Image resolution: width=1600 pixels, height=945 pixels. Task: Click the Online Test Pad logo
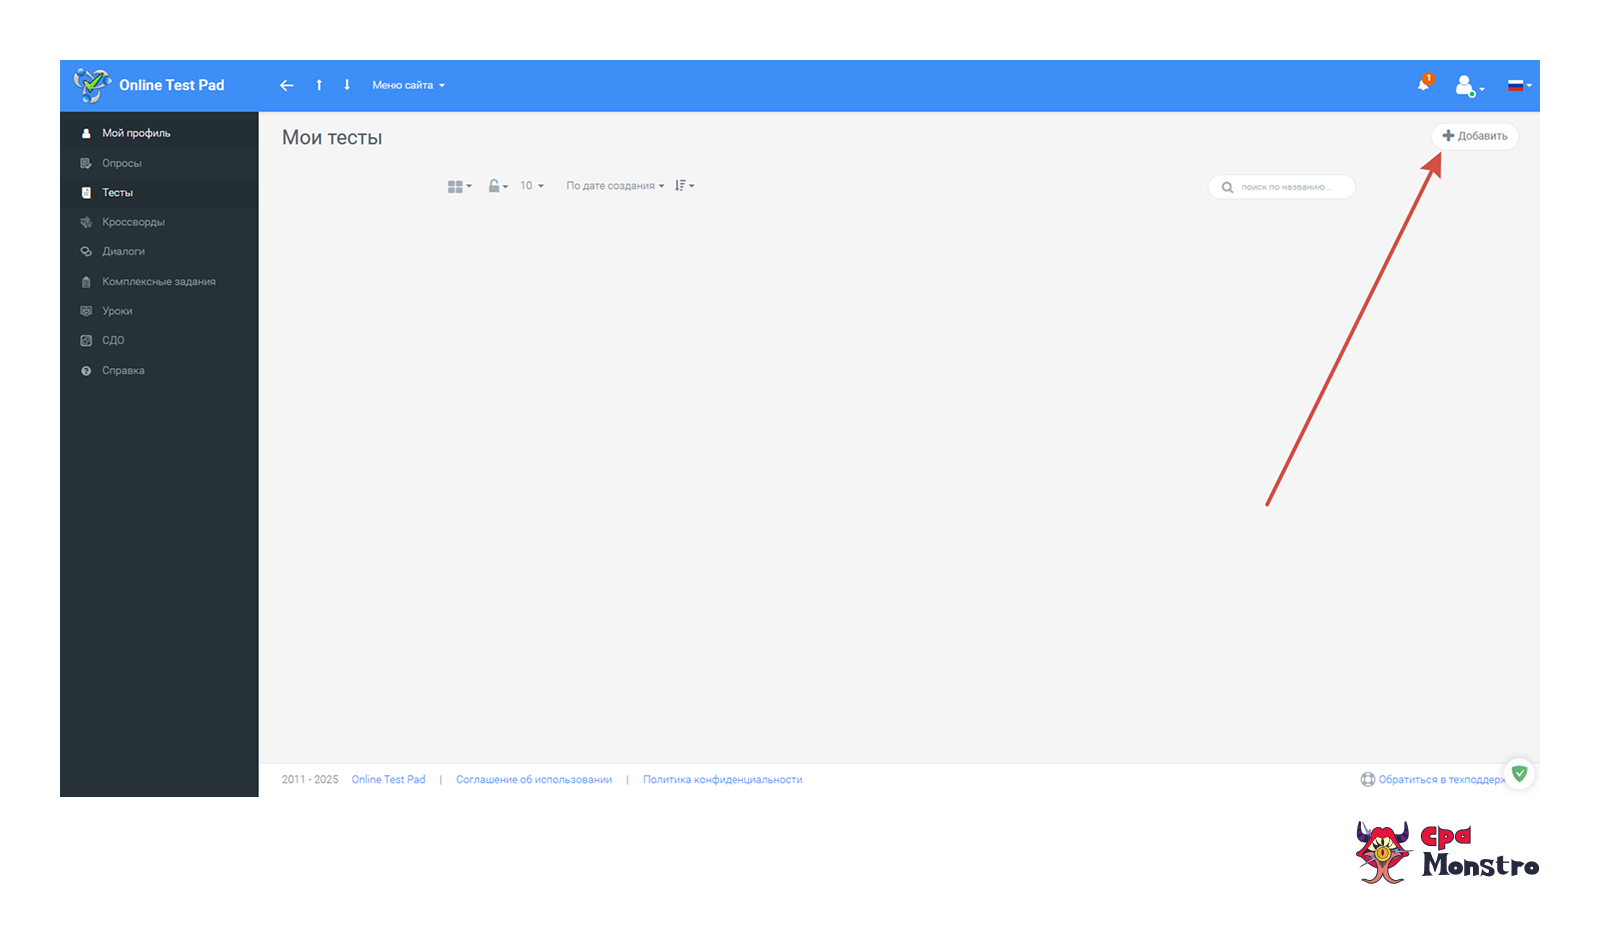pos(149,85)
